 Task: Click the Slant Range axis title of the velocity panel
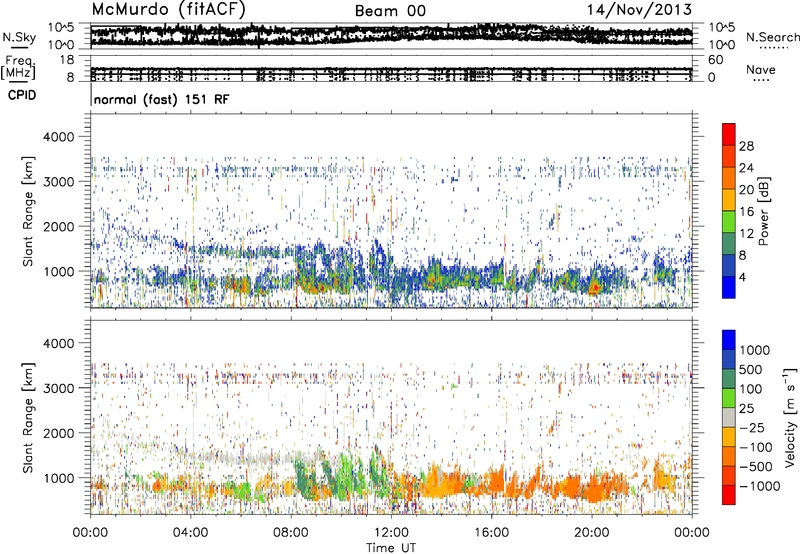(28, 417)
